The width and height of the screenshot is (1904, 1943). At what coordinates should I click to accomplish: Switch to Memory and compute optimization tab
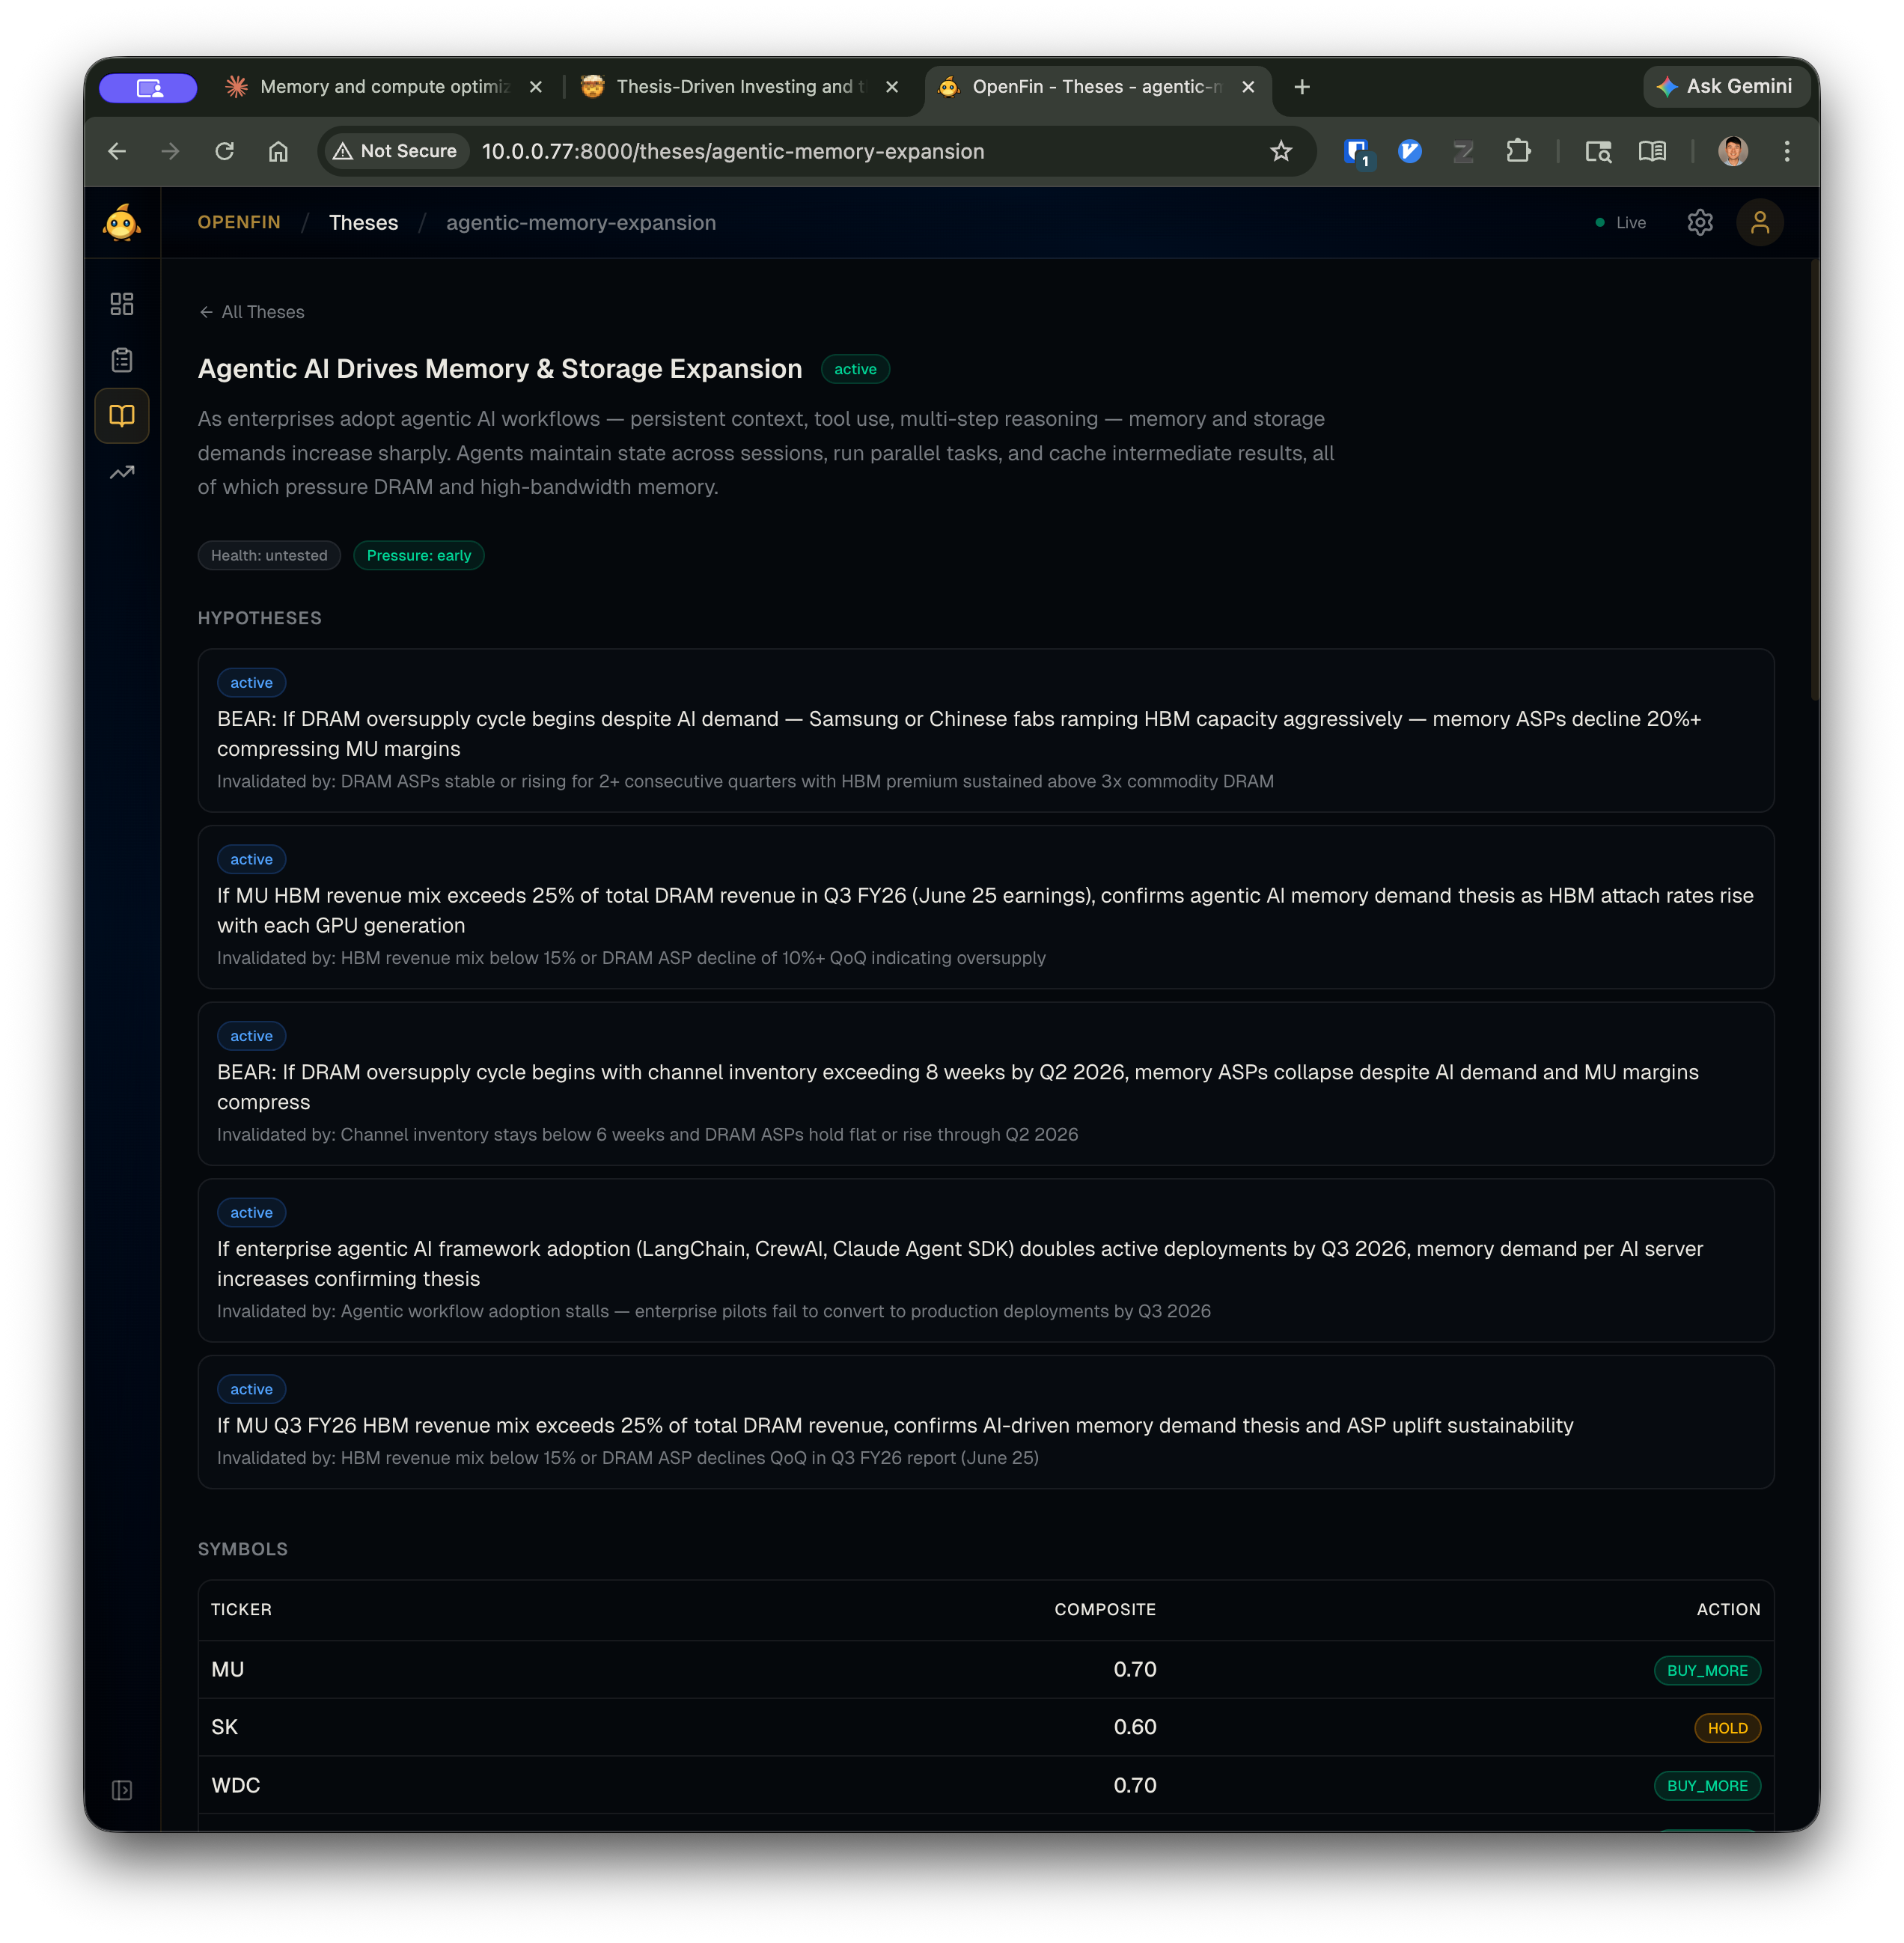[385, 87]
